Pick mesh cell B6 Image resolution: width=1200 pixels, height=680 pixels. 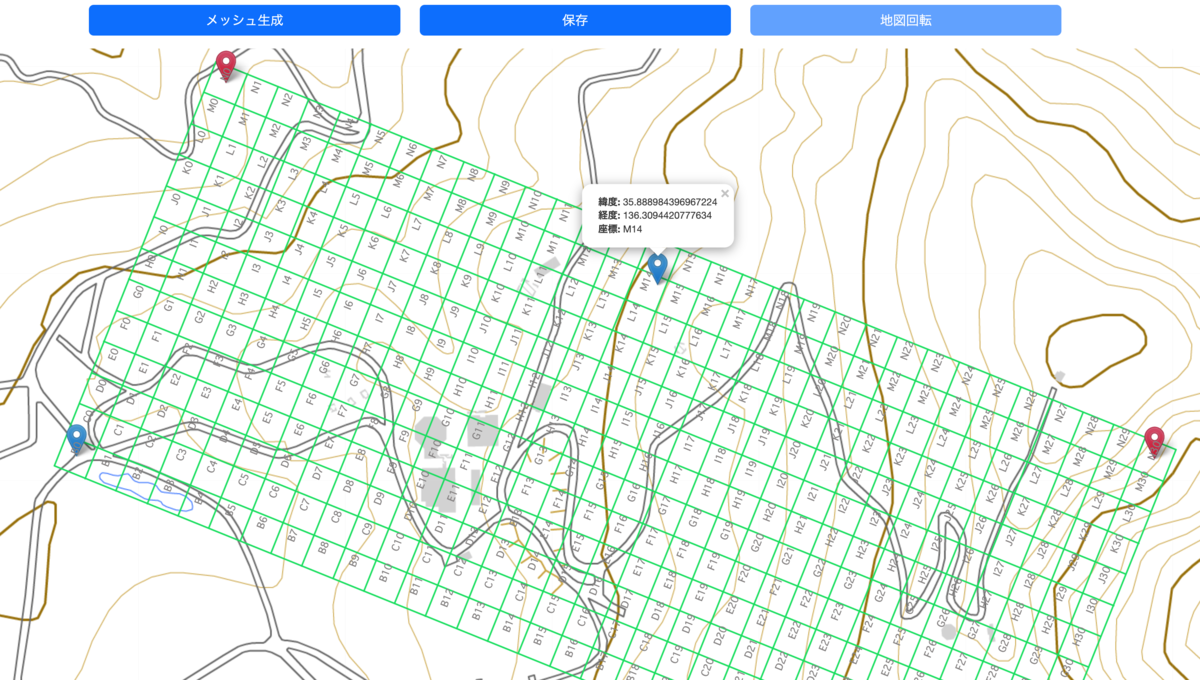(x=262, y=521)
